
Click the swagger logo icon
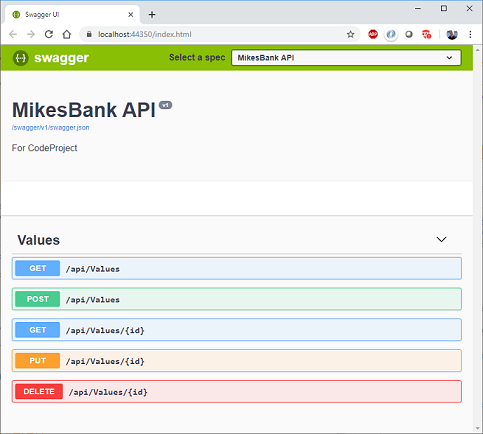coord(21,58)
